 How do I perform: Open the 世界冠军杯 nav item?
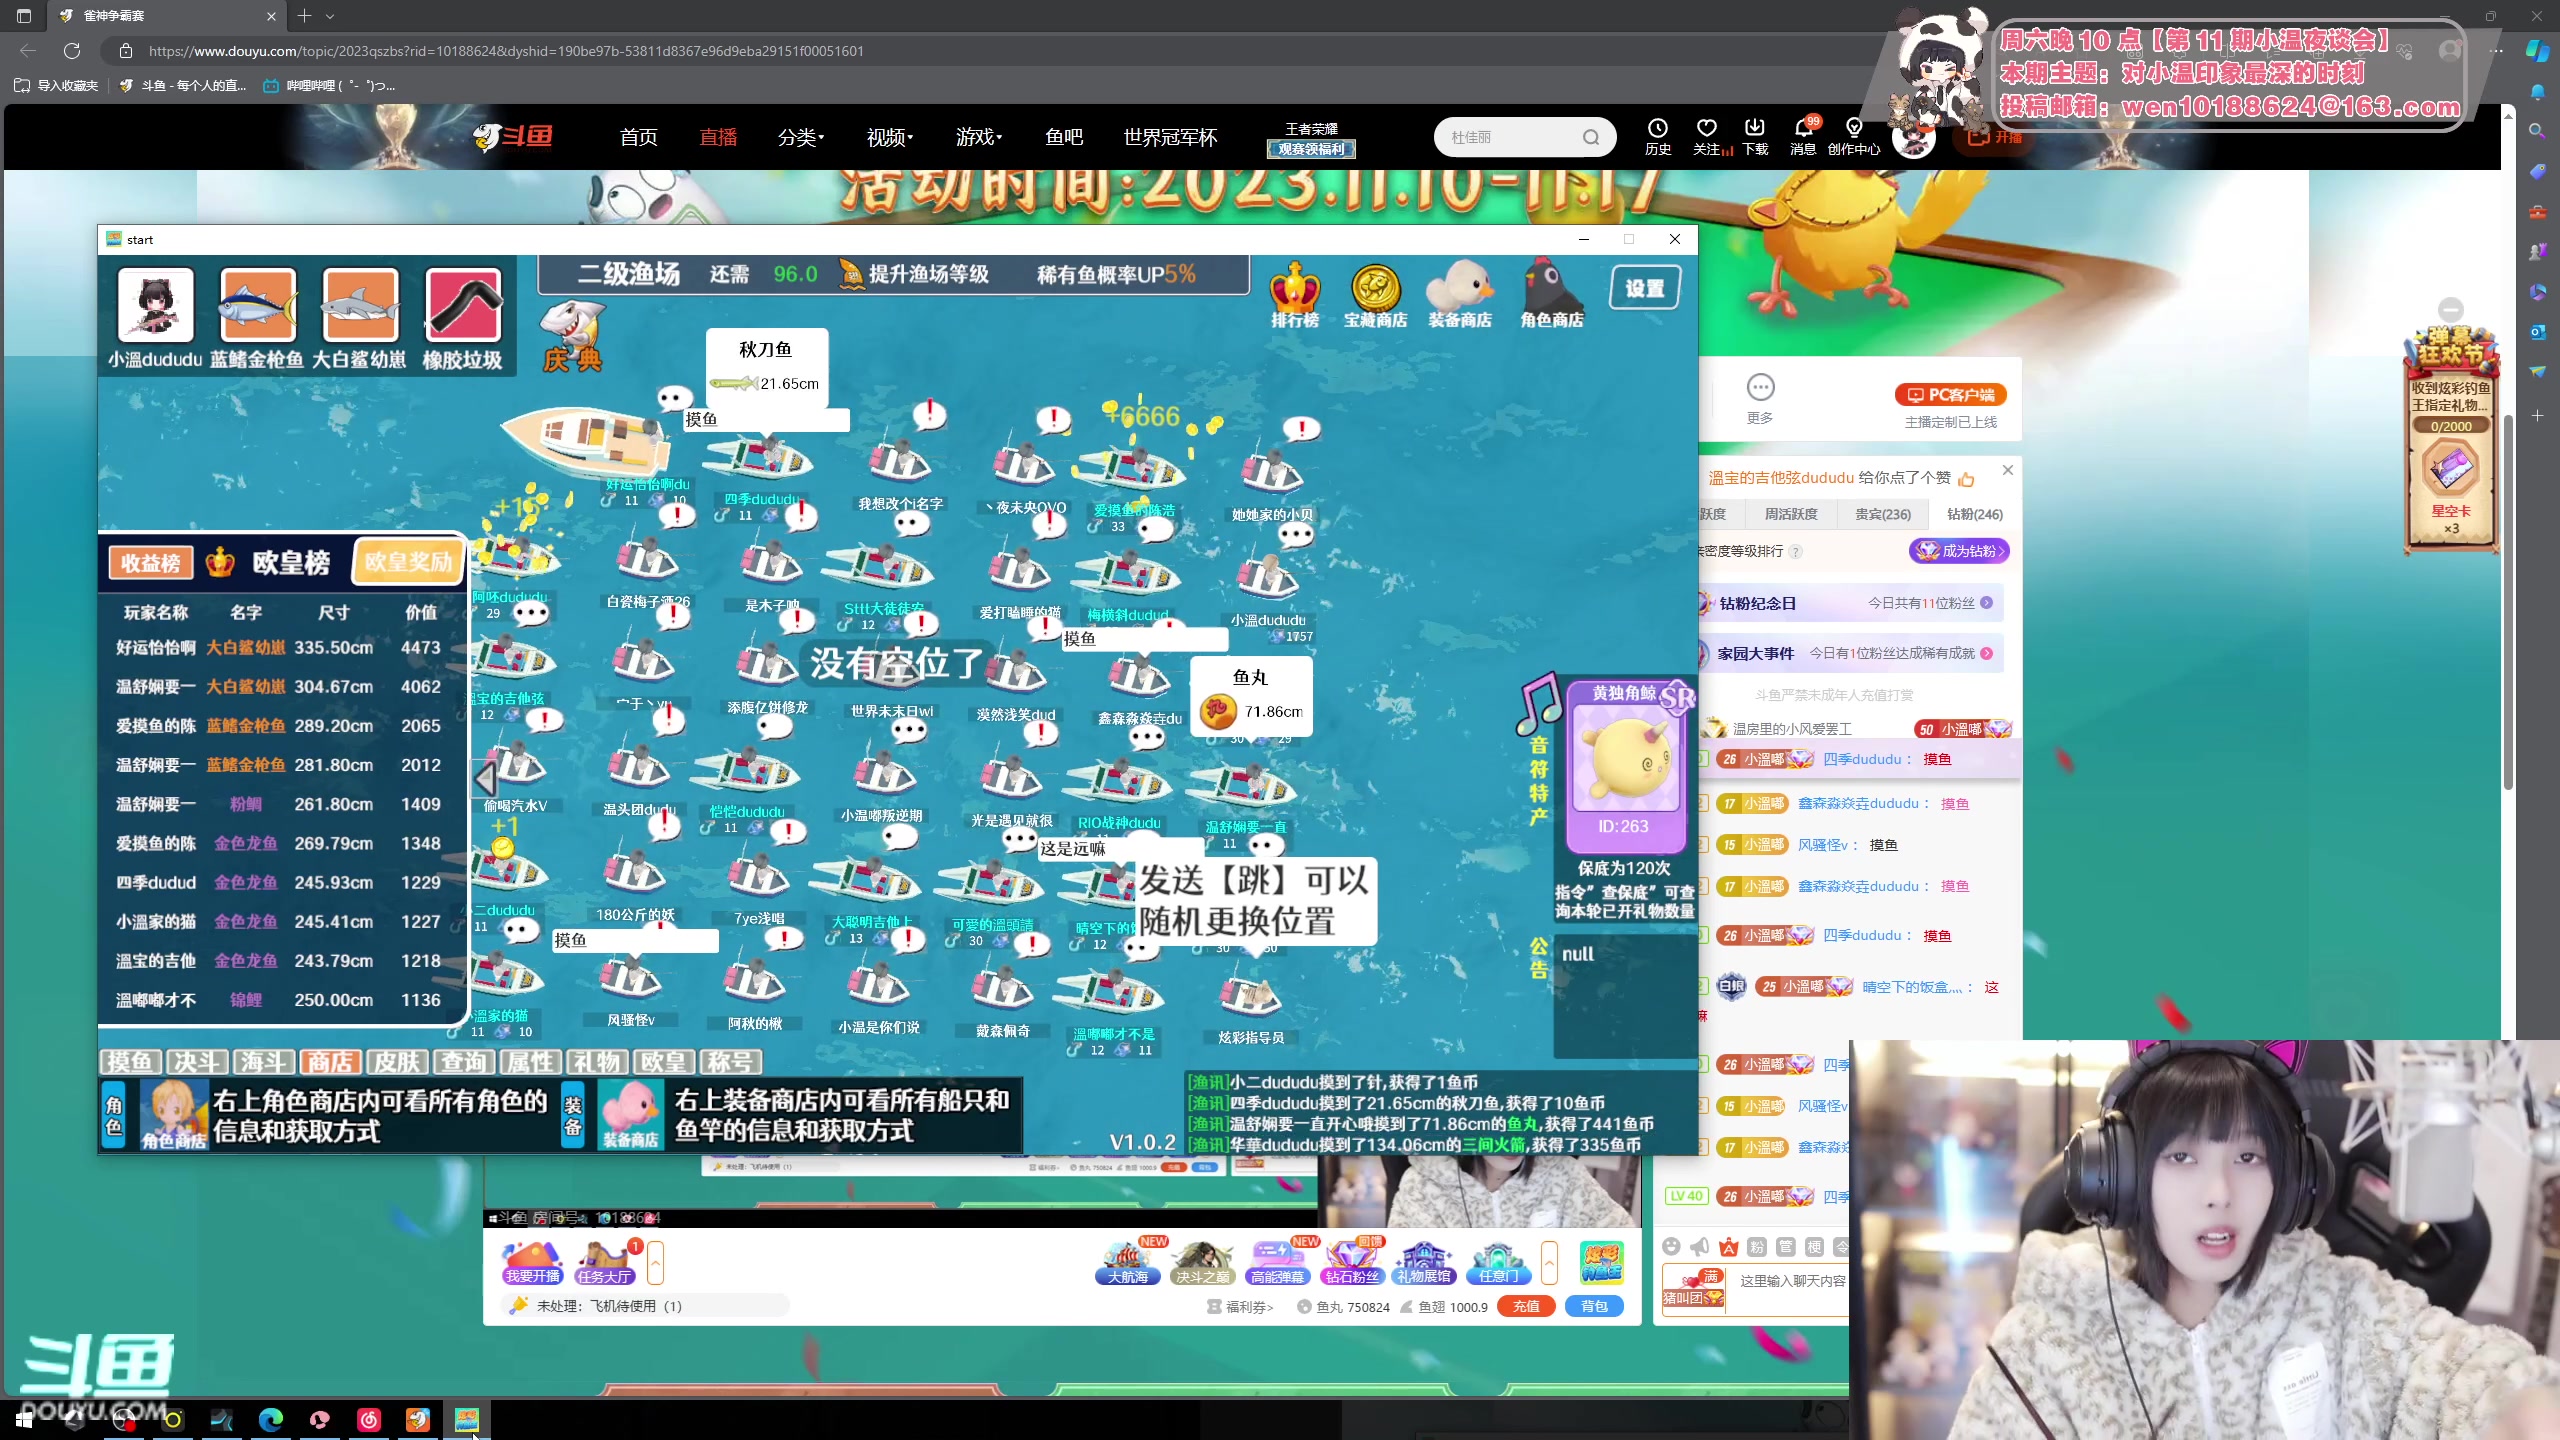point(1170,137)
